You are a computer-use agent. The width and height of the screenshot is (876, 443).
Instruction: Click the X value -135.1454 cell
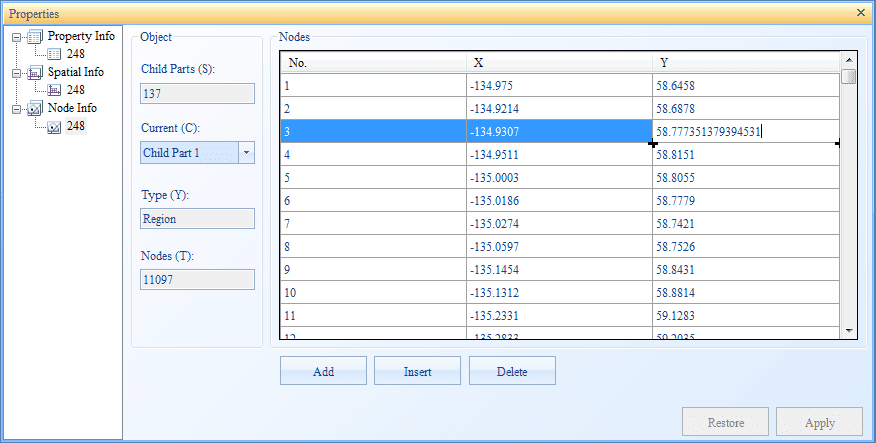click(x=559, y=270)
